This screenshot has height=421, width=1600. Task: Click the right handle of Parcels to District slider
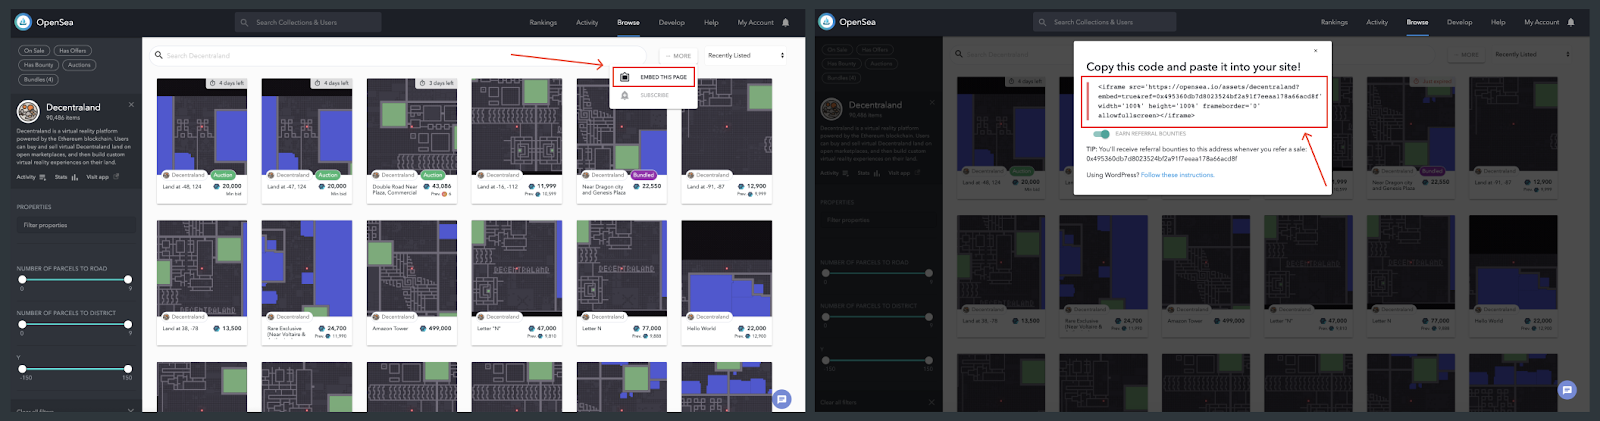pyautogui.click(x=128, y=324)
